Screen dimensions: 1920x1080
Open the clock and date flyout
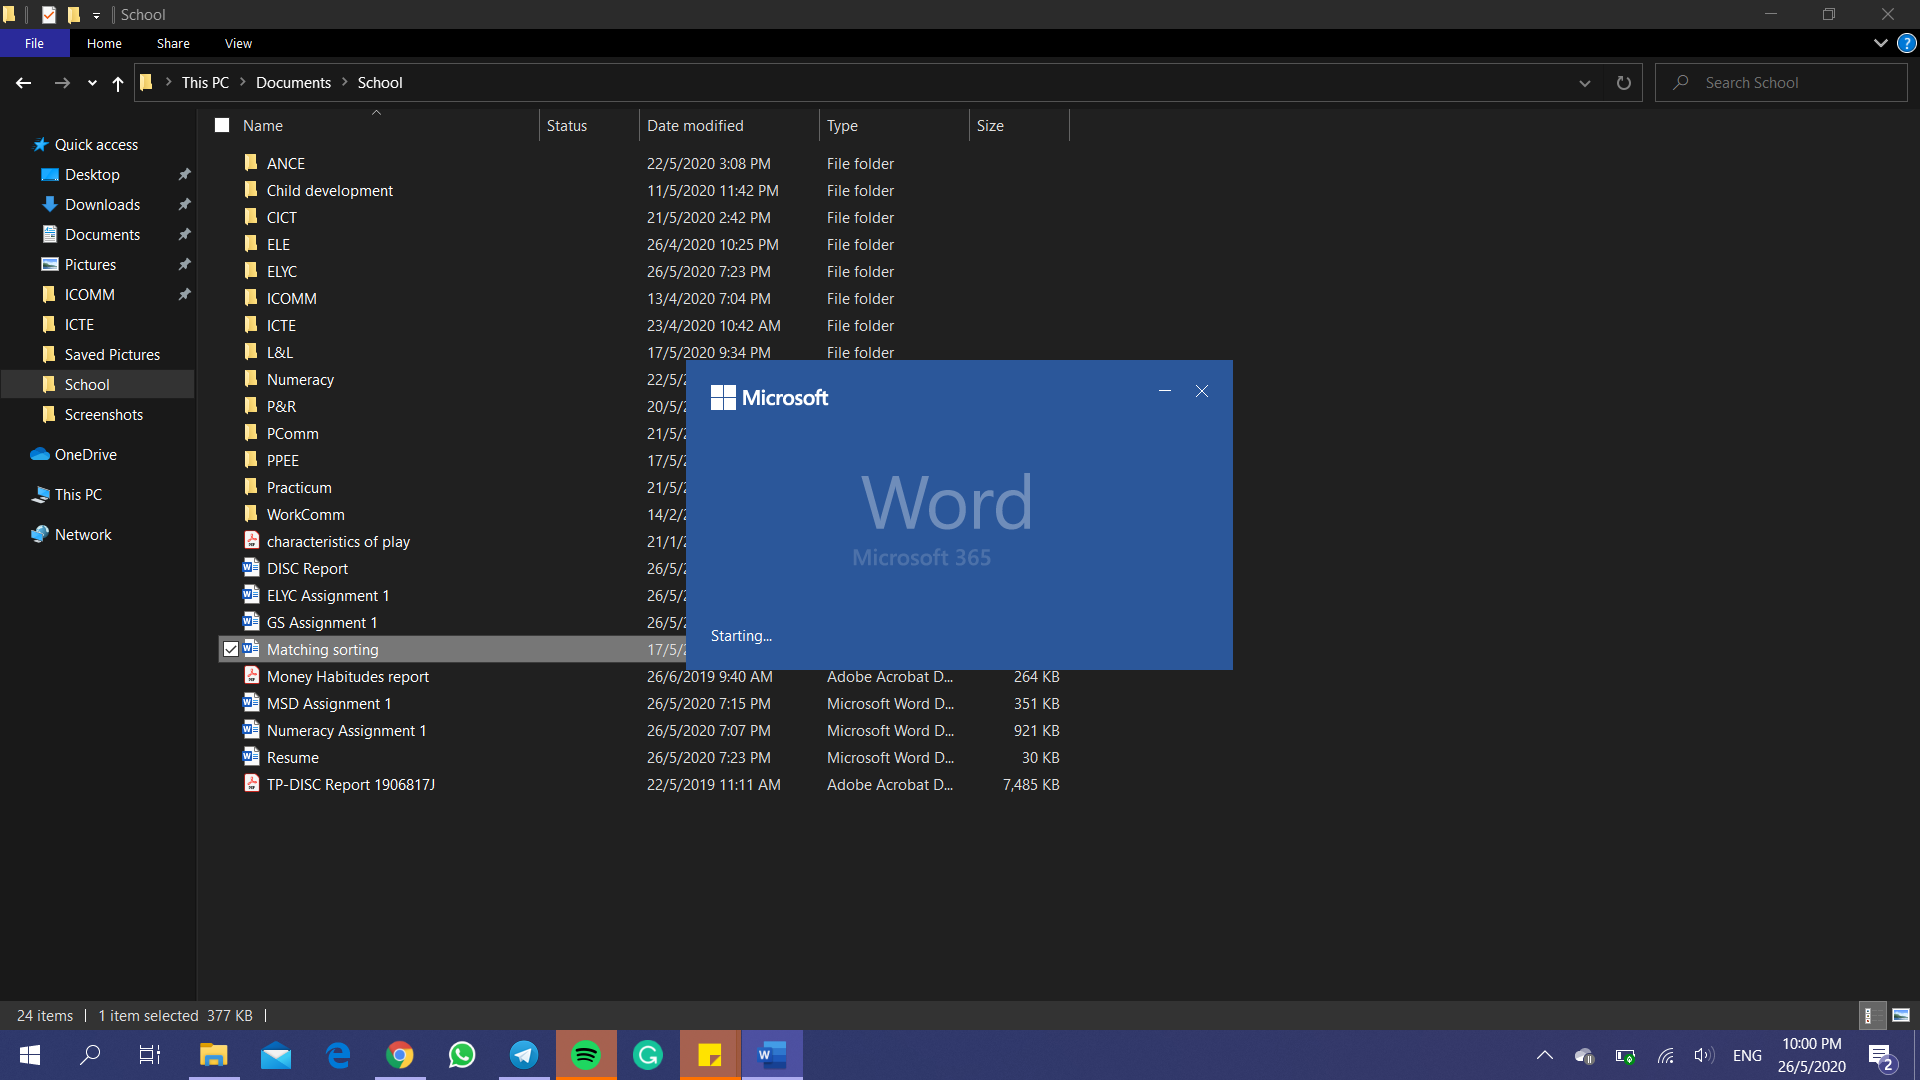click(1811, 1056)
